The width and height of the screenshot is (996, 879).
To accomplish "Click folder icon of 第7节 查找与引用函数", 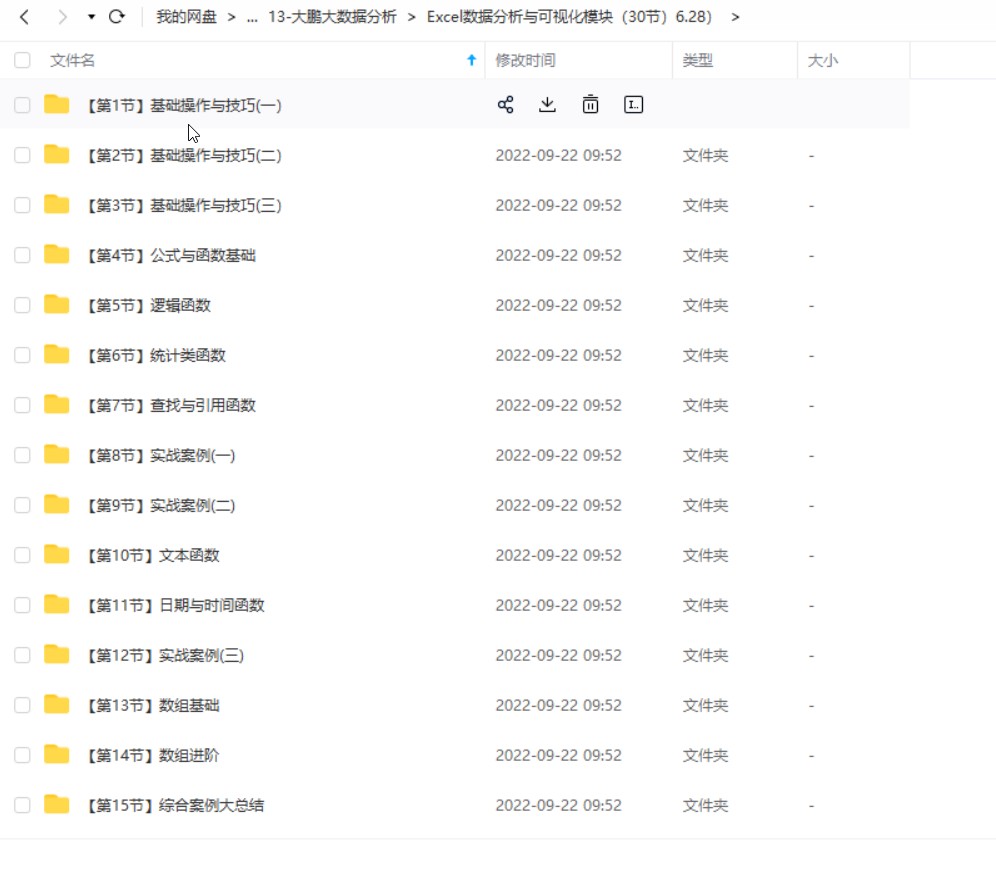I will (57, 404).
